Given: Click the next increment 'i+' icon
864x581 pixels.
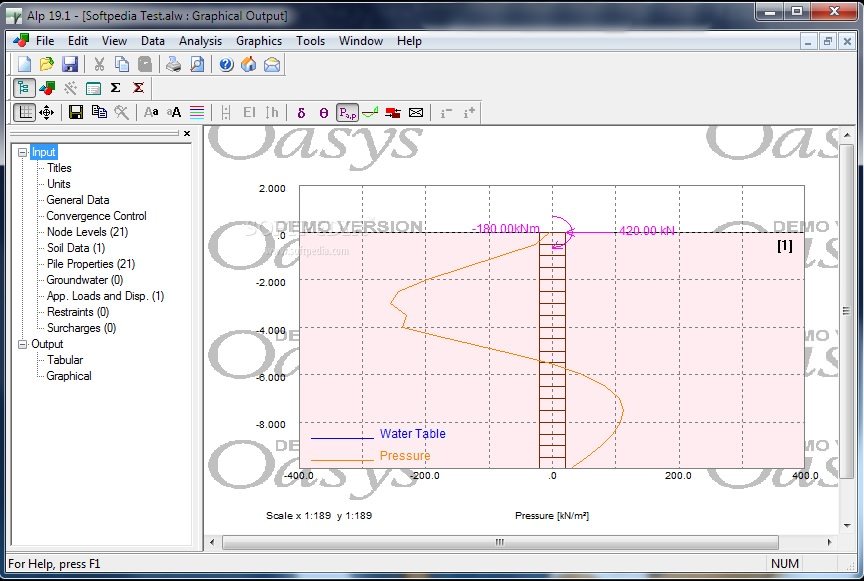Looking at the screenshot, I should [x=469, y=113].
